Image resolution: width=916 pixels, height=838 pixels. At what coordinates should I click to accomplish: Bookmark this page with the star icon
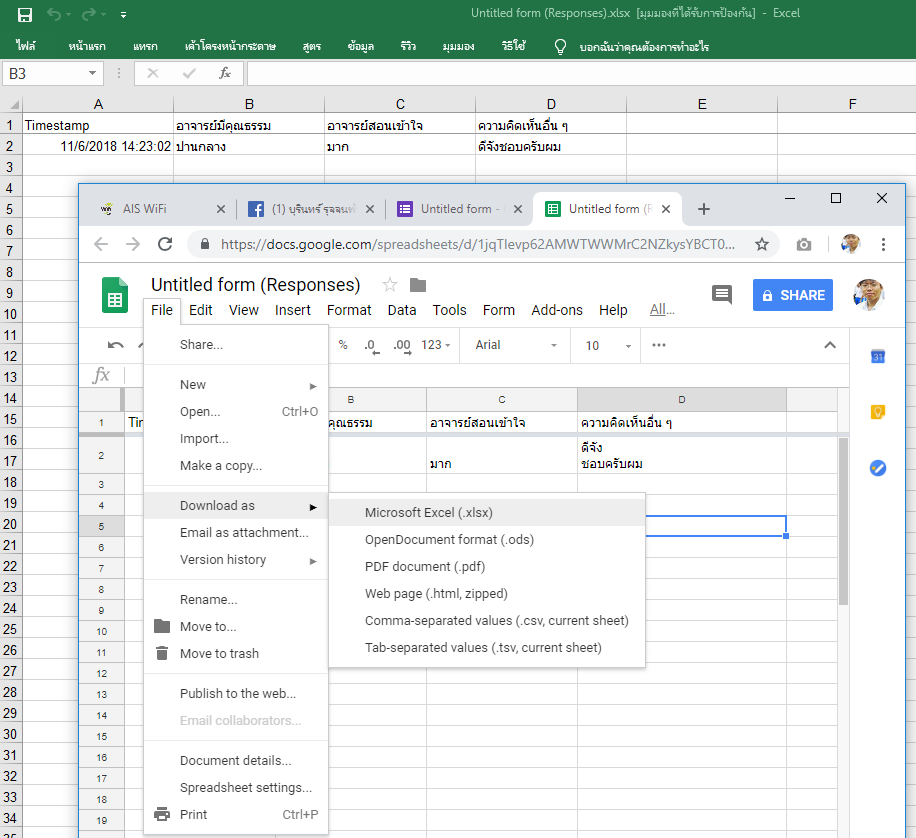point(762,244)
